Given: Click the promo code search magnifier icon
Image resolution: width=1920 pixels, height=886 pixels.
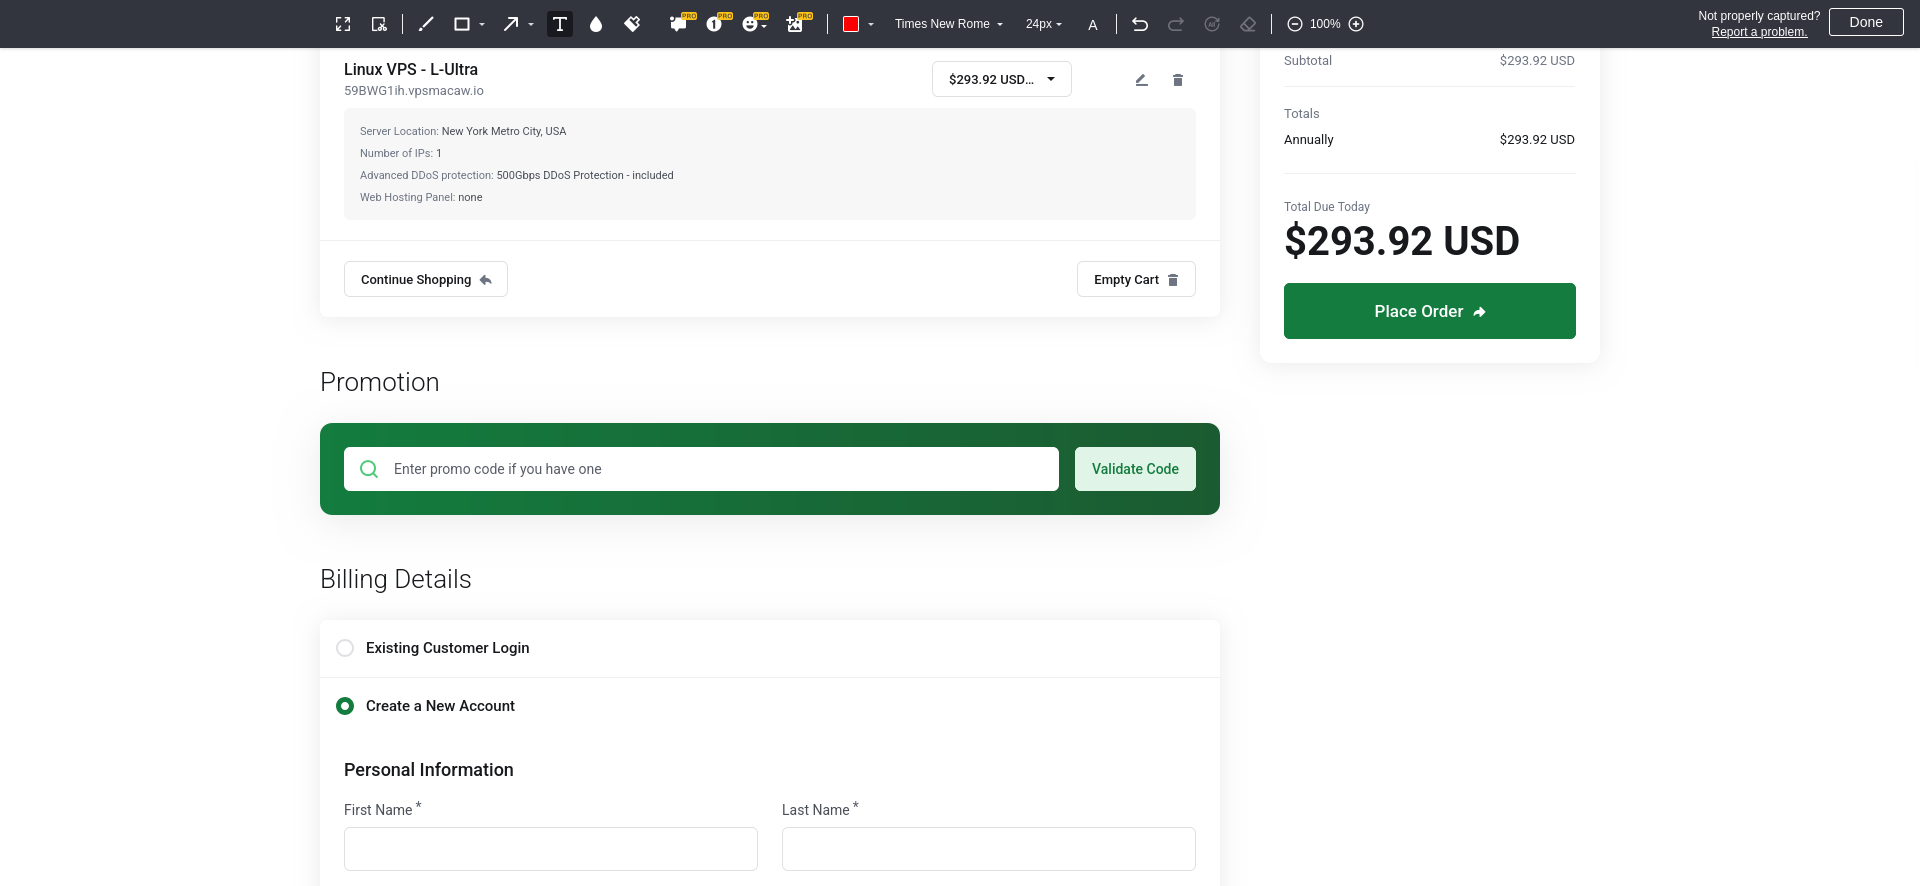Looking at the screenshot, I should click(x=369, y=469).
